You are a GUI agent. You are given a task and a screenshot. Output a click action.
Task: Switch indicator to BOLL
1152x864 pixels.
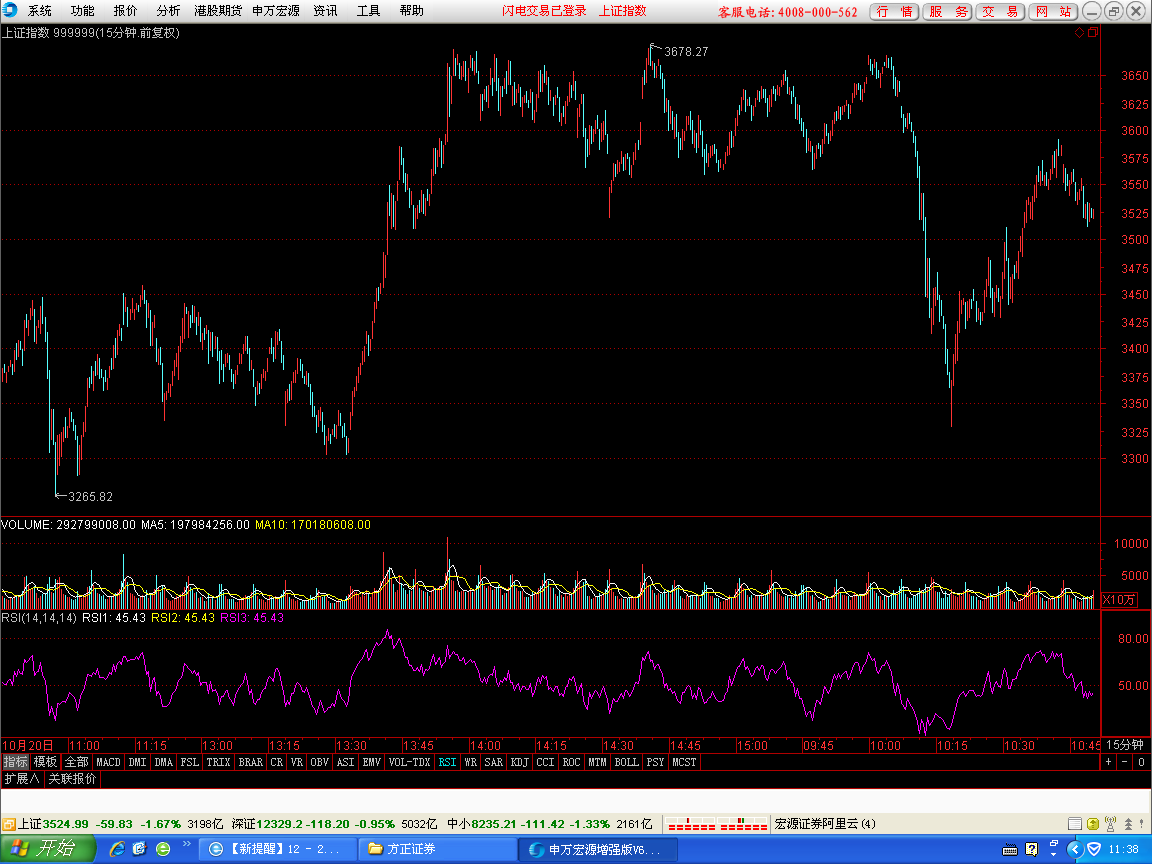coord(627,762)
